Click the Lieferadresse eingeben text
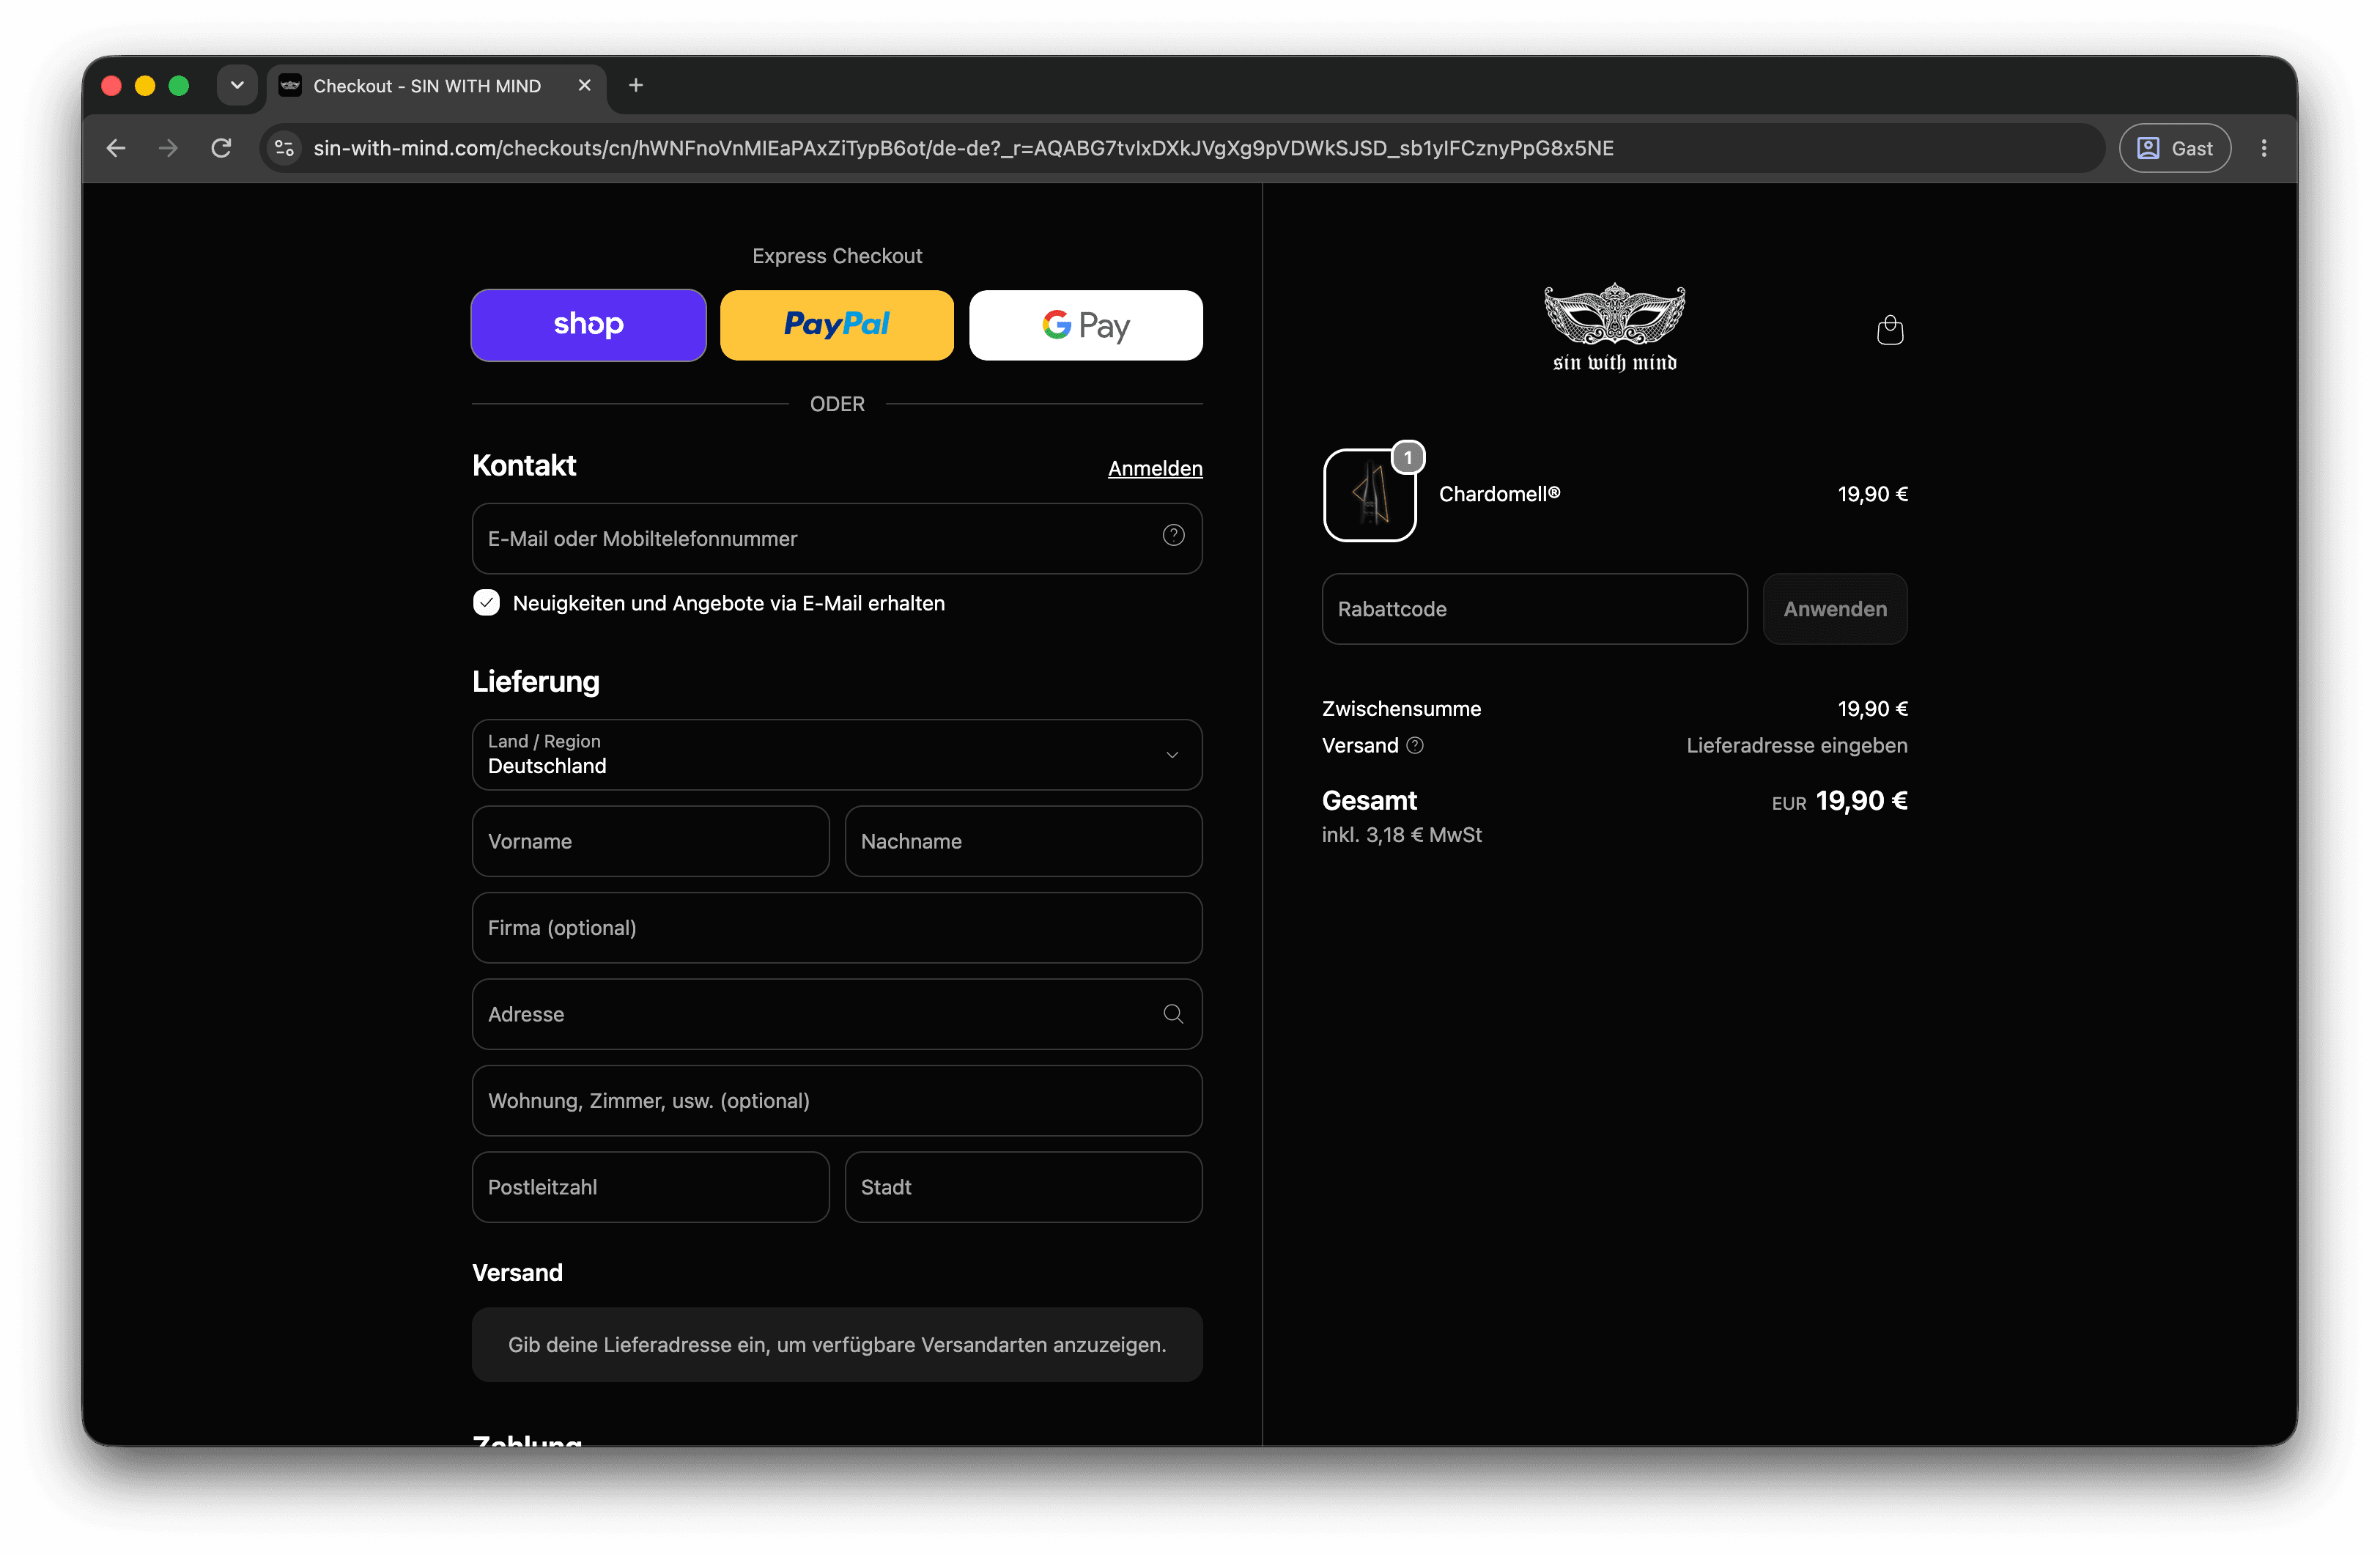Image resolution: width=2380 pixels, height=1555 pixels. (x=1797, y=745)
